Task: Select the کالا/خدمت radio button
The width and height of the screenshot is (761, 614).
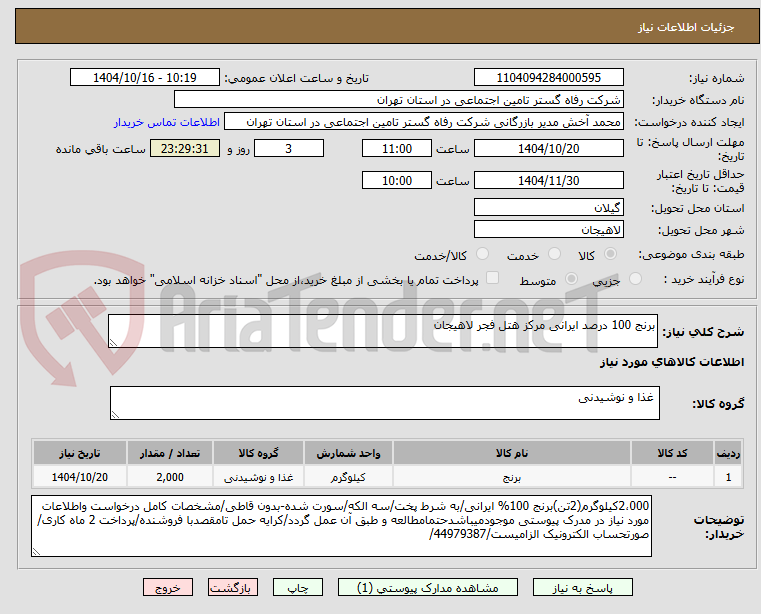Action: tap(482, 254)
